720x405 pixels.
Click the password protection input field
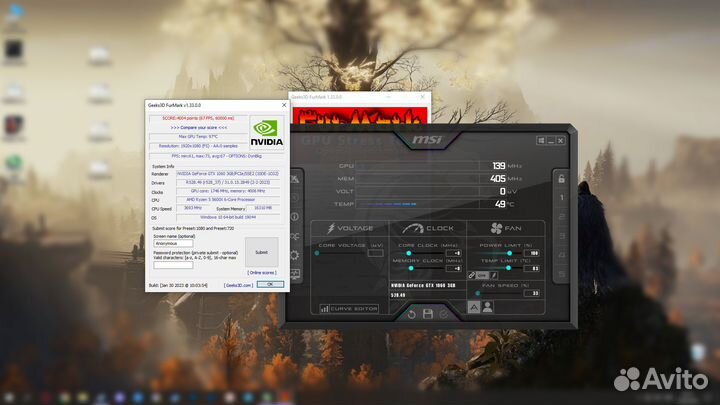[x=173, y=265]
